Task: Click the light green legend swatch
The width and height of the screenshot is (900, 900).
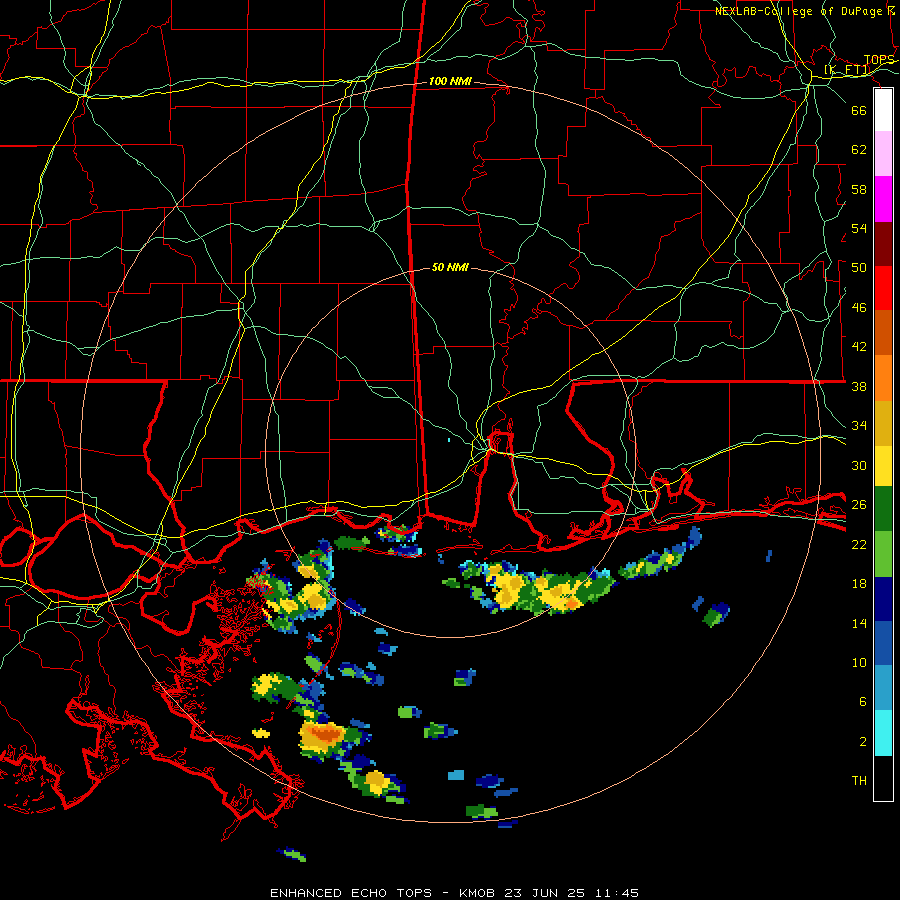Action: coord(883,554)
